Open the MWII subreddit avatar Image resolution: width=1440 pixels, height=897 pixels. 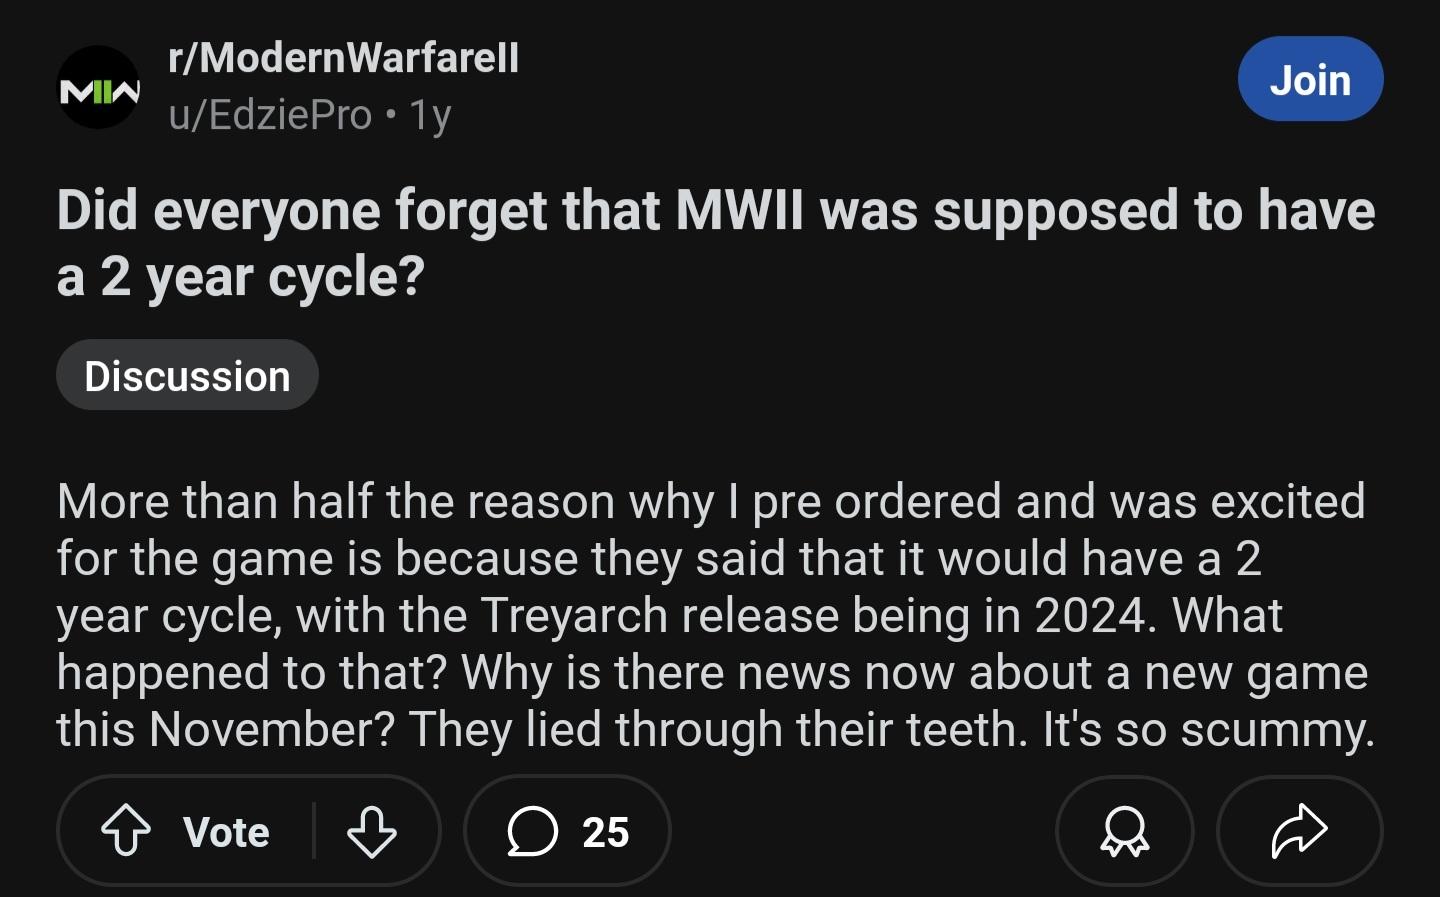[x=98, y=88]
